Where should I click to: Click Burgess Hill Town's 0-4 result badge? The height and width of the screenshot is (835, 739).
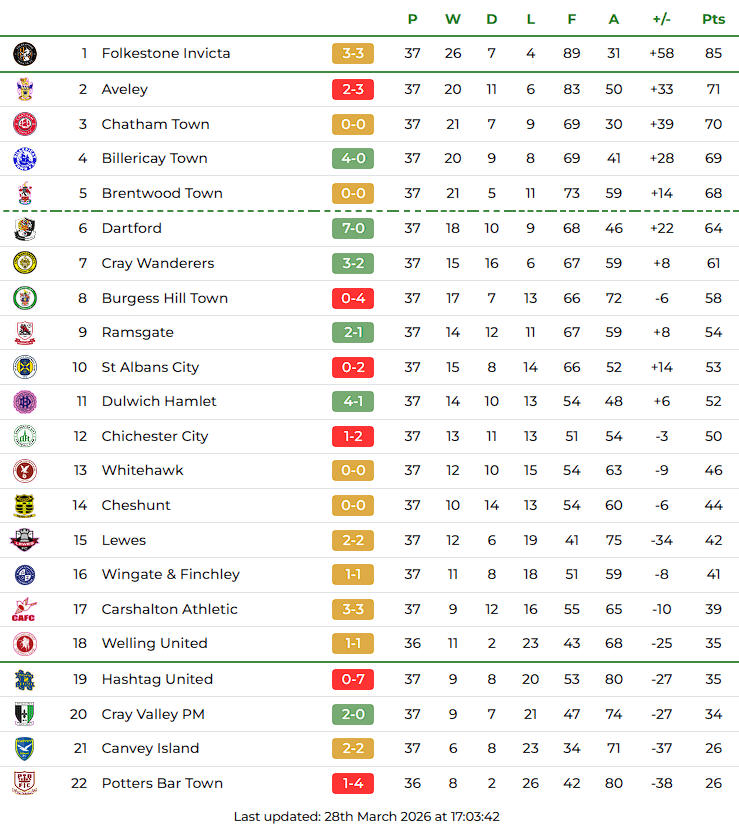click(x=353, y=298)
